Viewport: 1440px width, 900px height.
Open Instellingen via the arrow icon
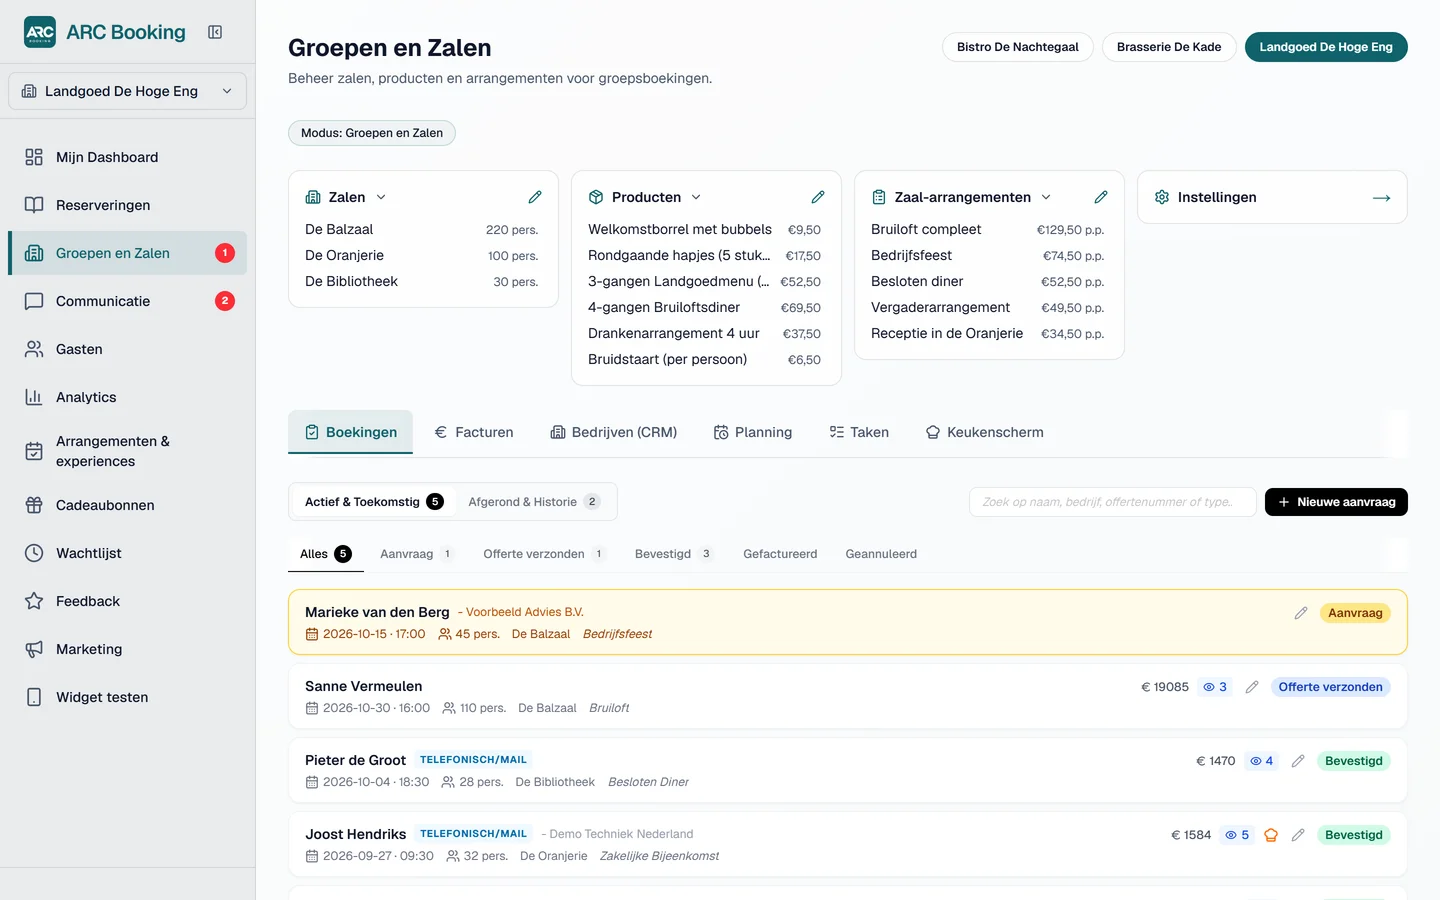click(x=1382, y=198)
